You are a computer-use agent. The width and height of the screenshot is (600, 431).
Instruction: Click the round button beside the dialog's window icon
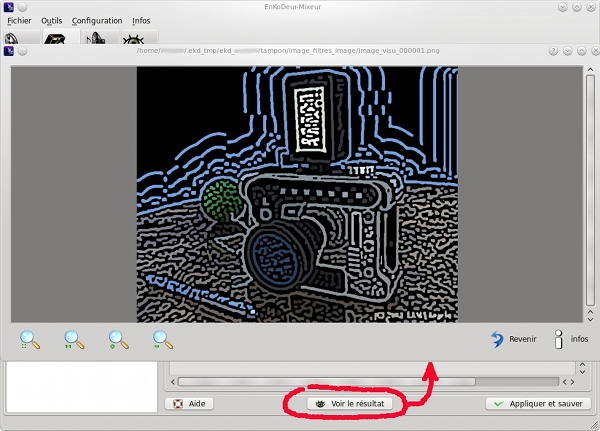tap(23, 51)
